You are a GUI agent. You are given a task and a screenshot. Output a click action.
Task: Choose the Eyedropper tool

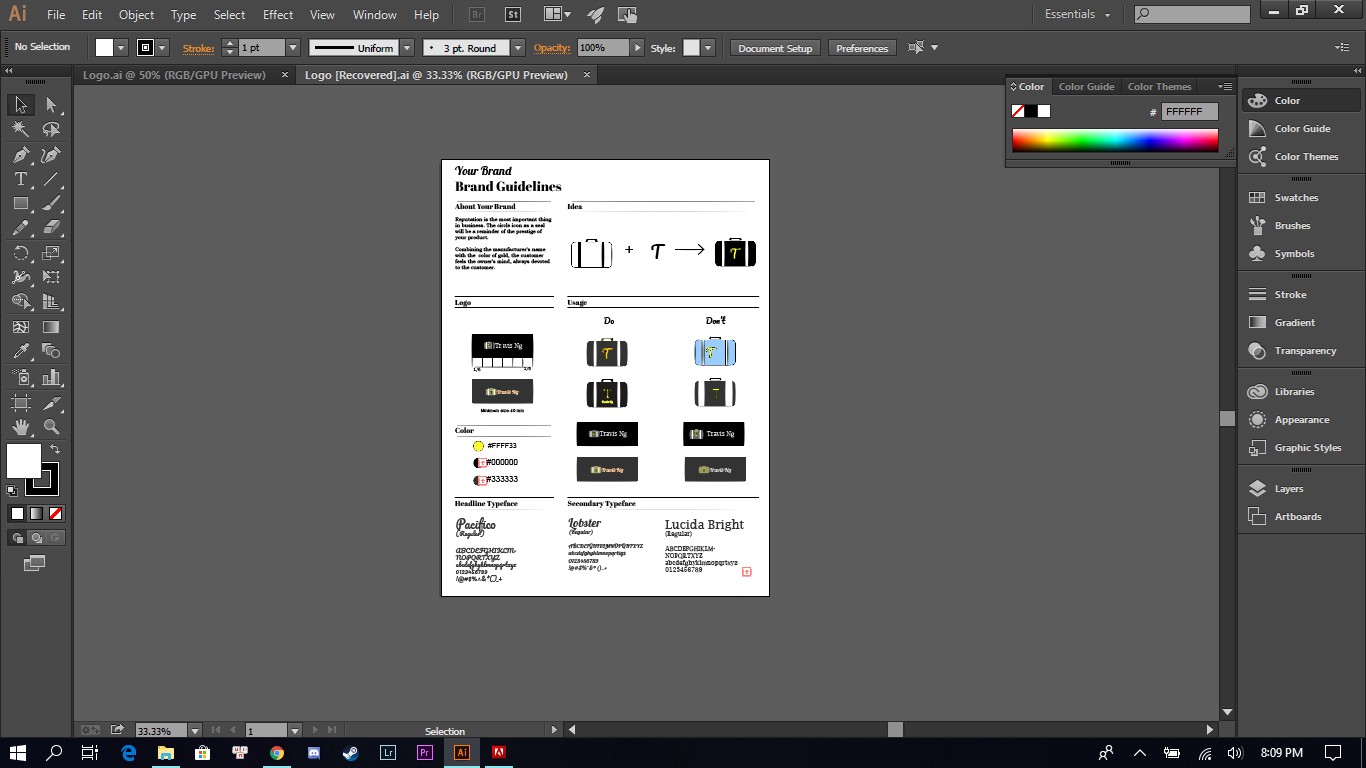pyautogui.click(x=21, y=351)
